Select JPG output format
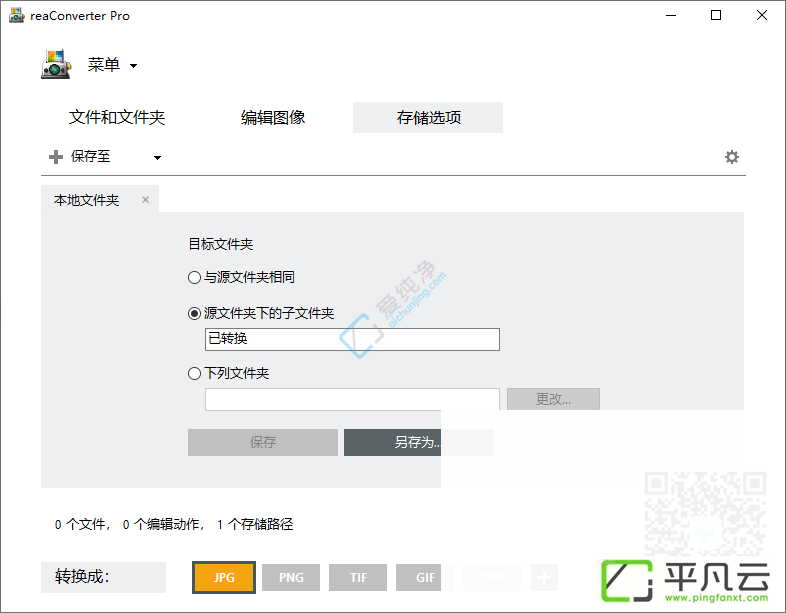This screenshot has width=786, height=613. (224, 577)
